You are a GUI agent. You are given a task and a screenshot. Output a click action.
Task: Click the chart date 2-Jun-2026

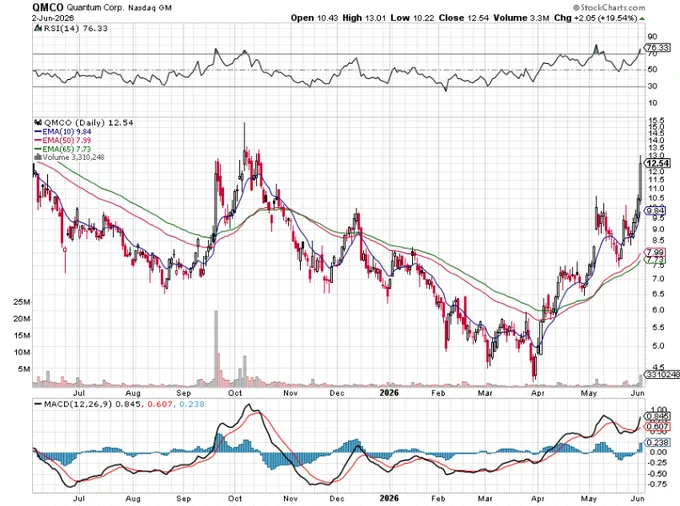[x=53, y=18]
